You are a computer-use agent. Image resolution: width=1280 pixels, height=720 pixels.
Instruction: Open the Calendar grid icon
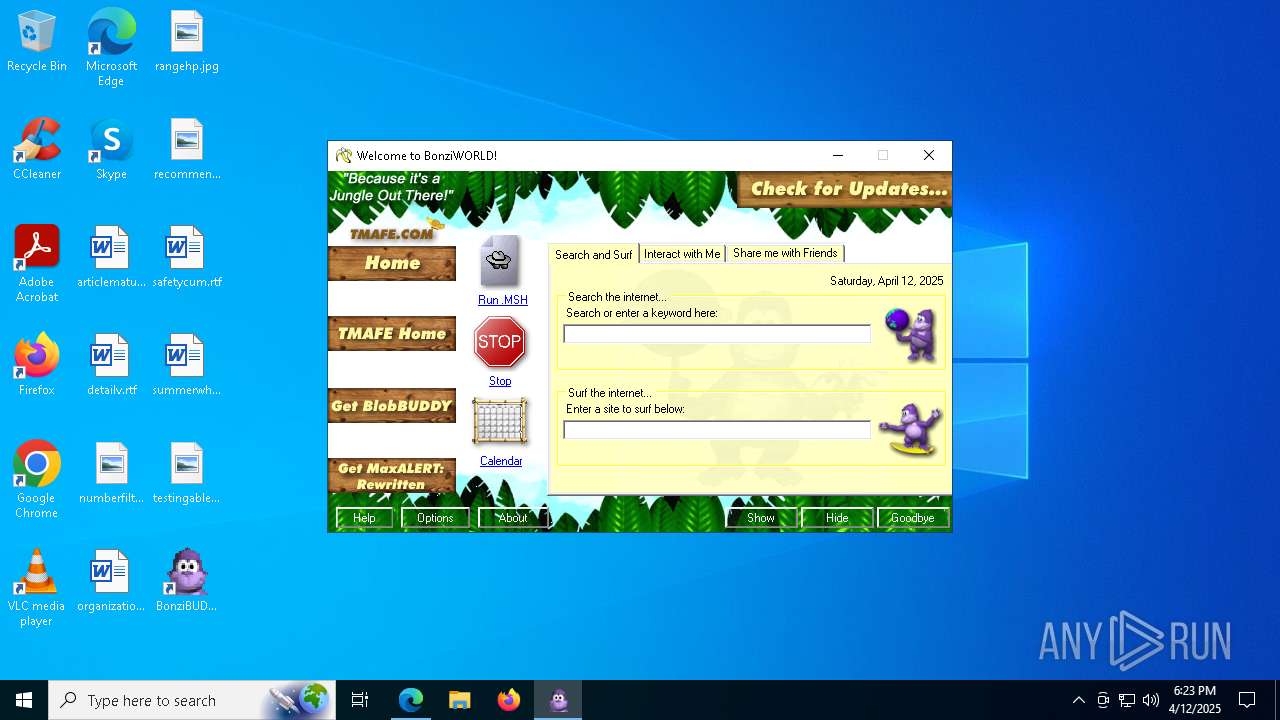tap(500, 422)
